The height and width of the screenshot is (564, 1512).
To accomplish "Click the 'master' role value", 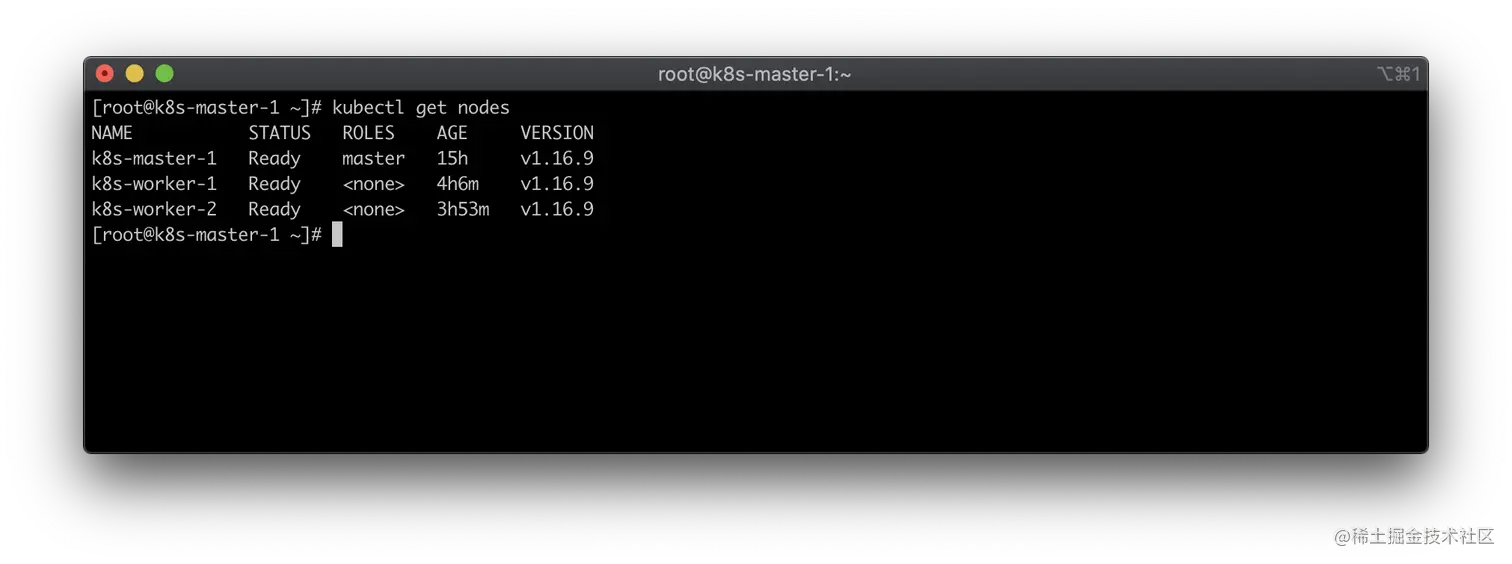I will 374,158.
